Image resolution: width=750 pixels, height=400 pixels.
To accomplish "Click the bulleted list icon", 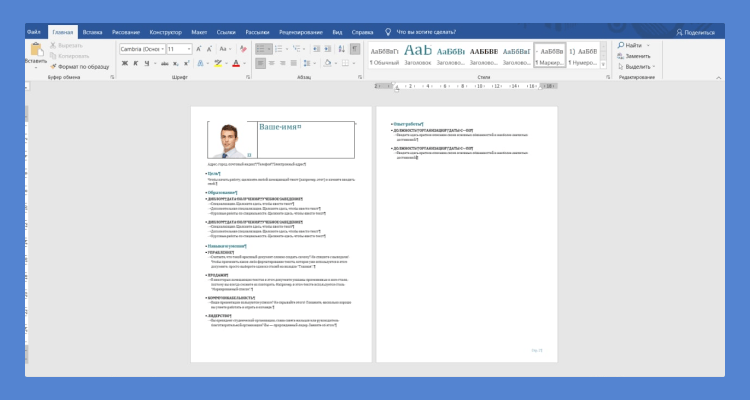I will (x=261, y=48).
